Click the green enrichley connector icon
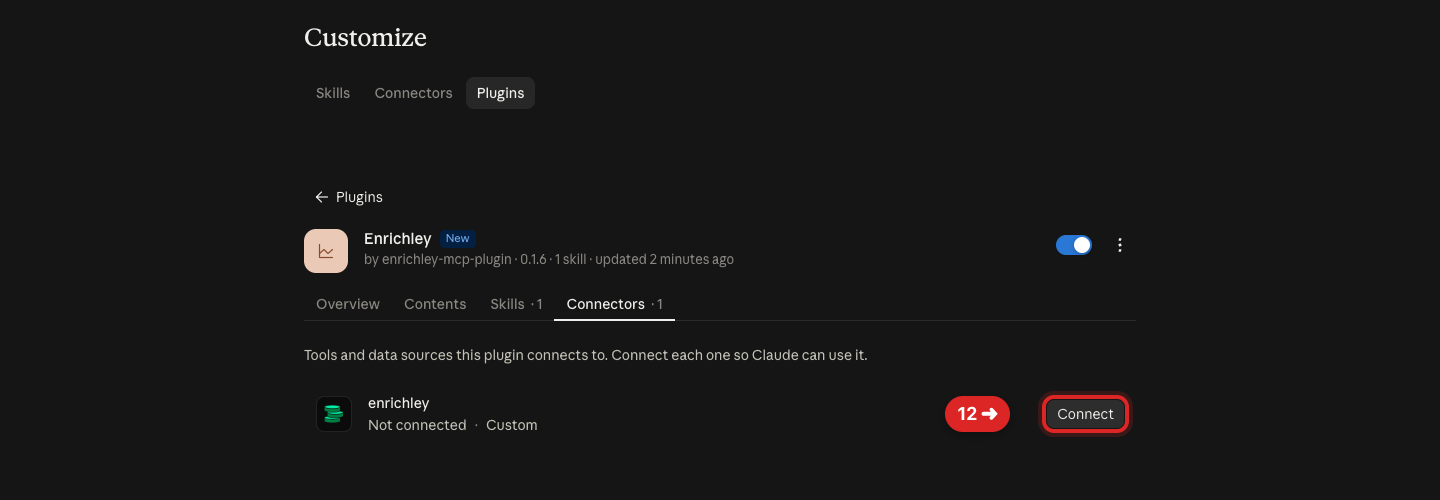 click(x=334, y=414)
